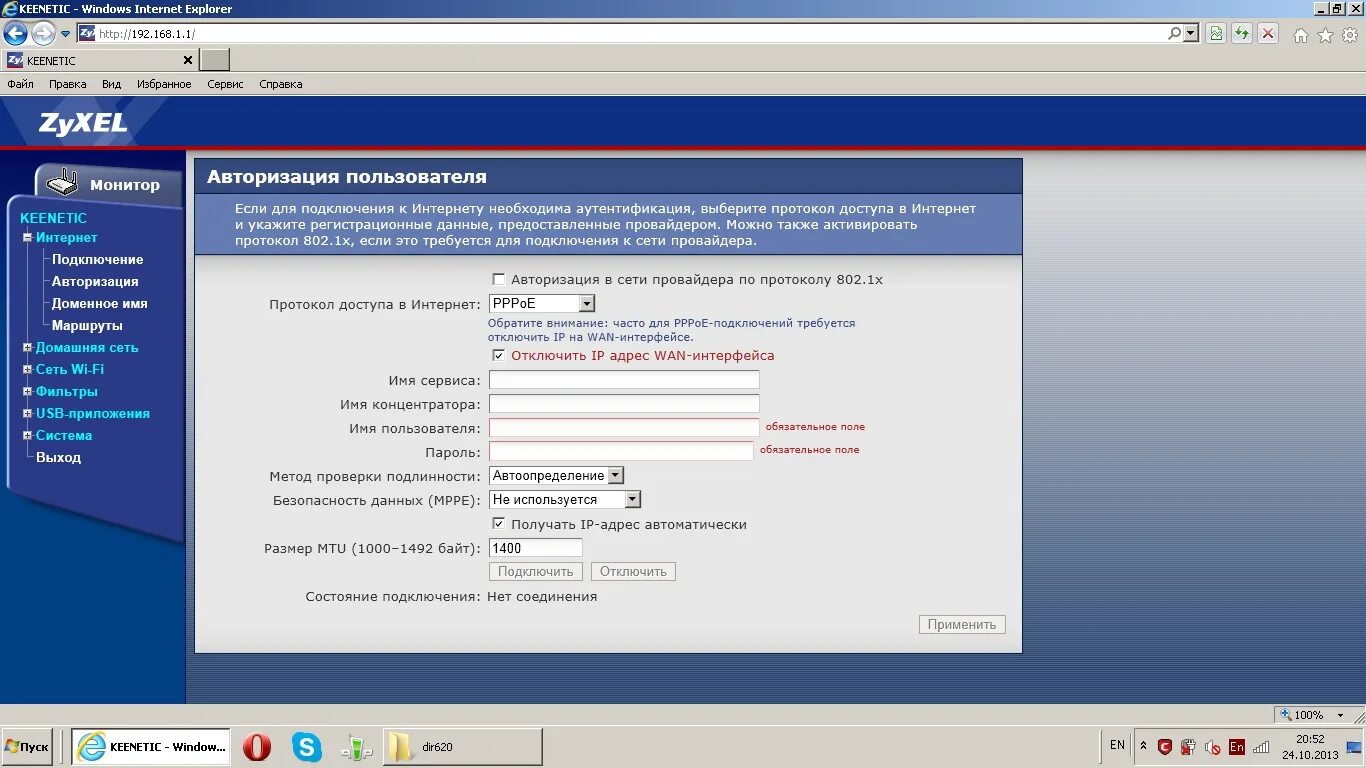Click the Имя сервиса field
This screenshot has width=1366, height=768.
[x=624, y=380]
